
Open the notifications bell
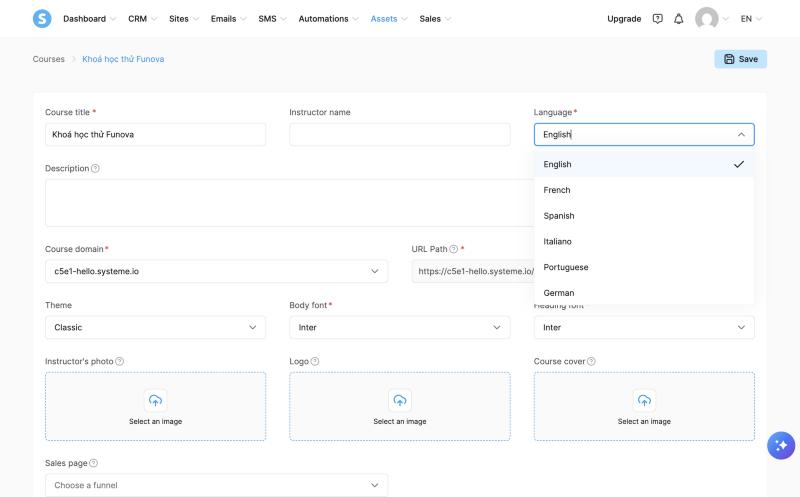[x=679, y=19]
